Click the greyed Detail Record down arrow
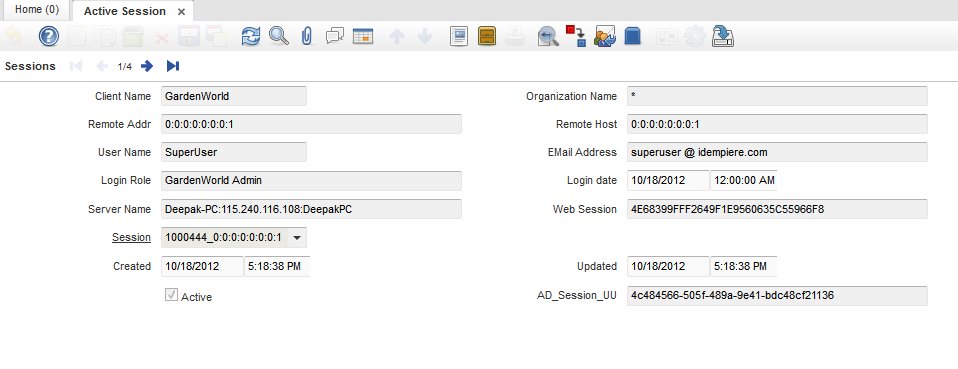 pos(425,37)
